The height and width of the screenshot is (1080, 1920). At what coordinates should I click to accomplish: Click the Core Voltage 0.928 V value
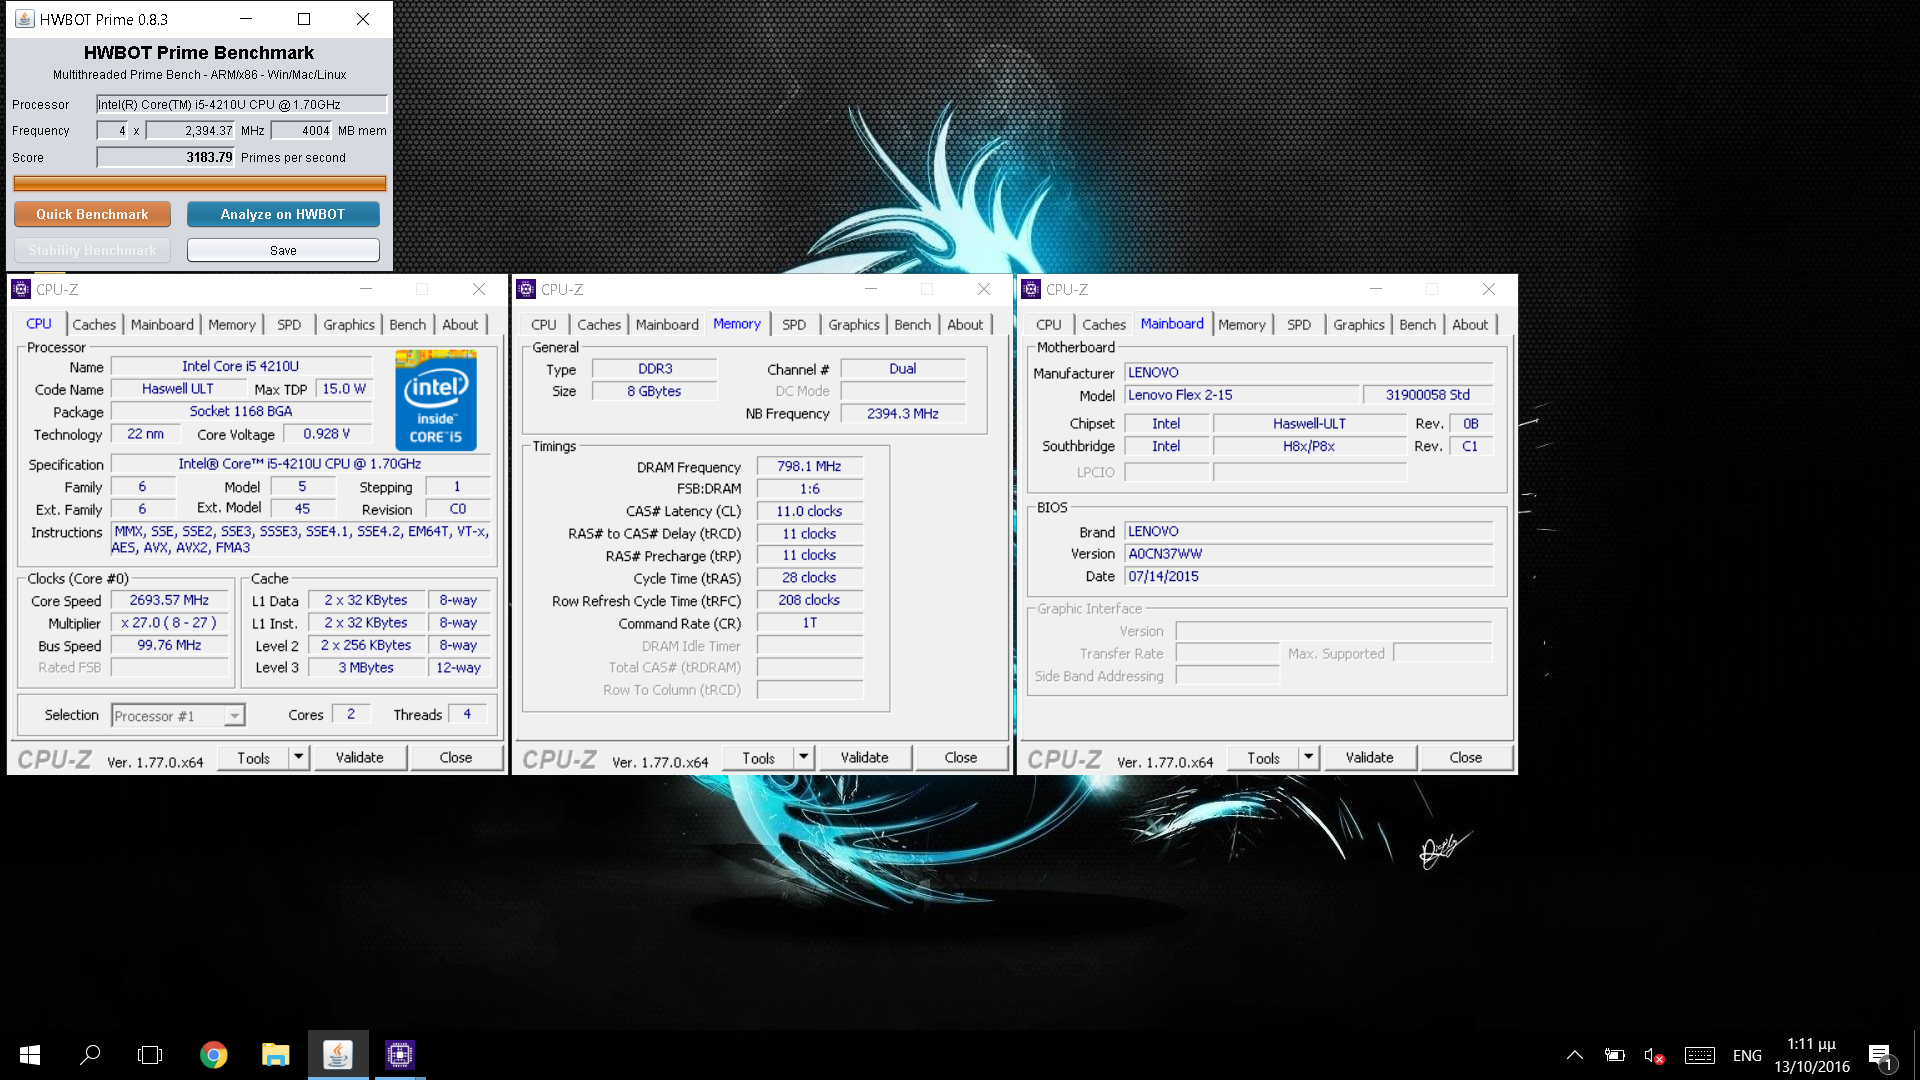(327, 434)
